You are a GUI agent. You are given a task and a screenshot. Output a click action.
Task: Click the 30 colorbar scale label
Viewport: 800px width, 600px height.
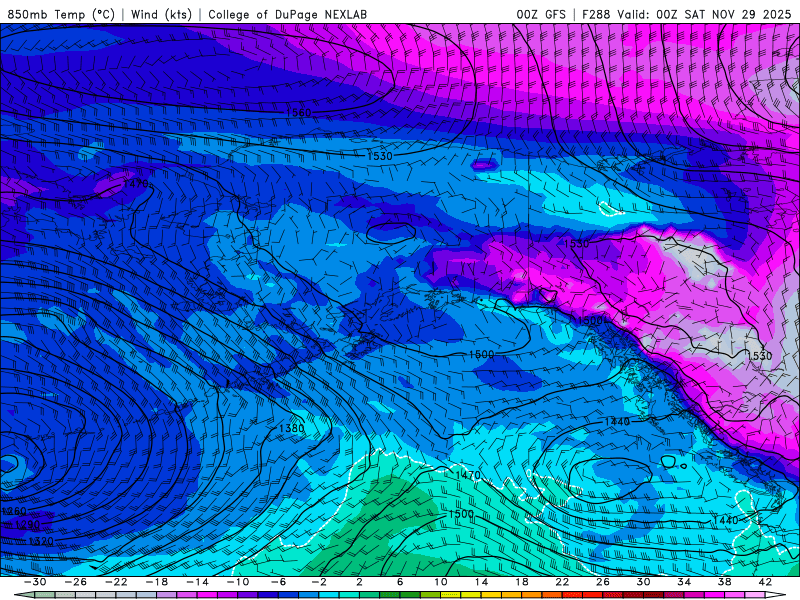[643, 582]
